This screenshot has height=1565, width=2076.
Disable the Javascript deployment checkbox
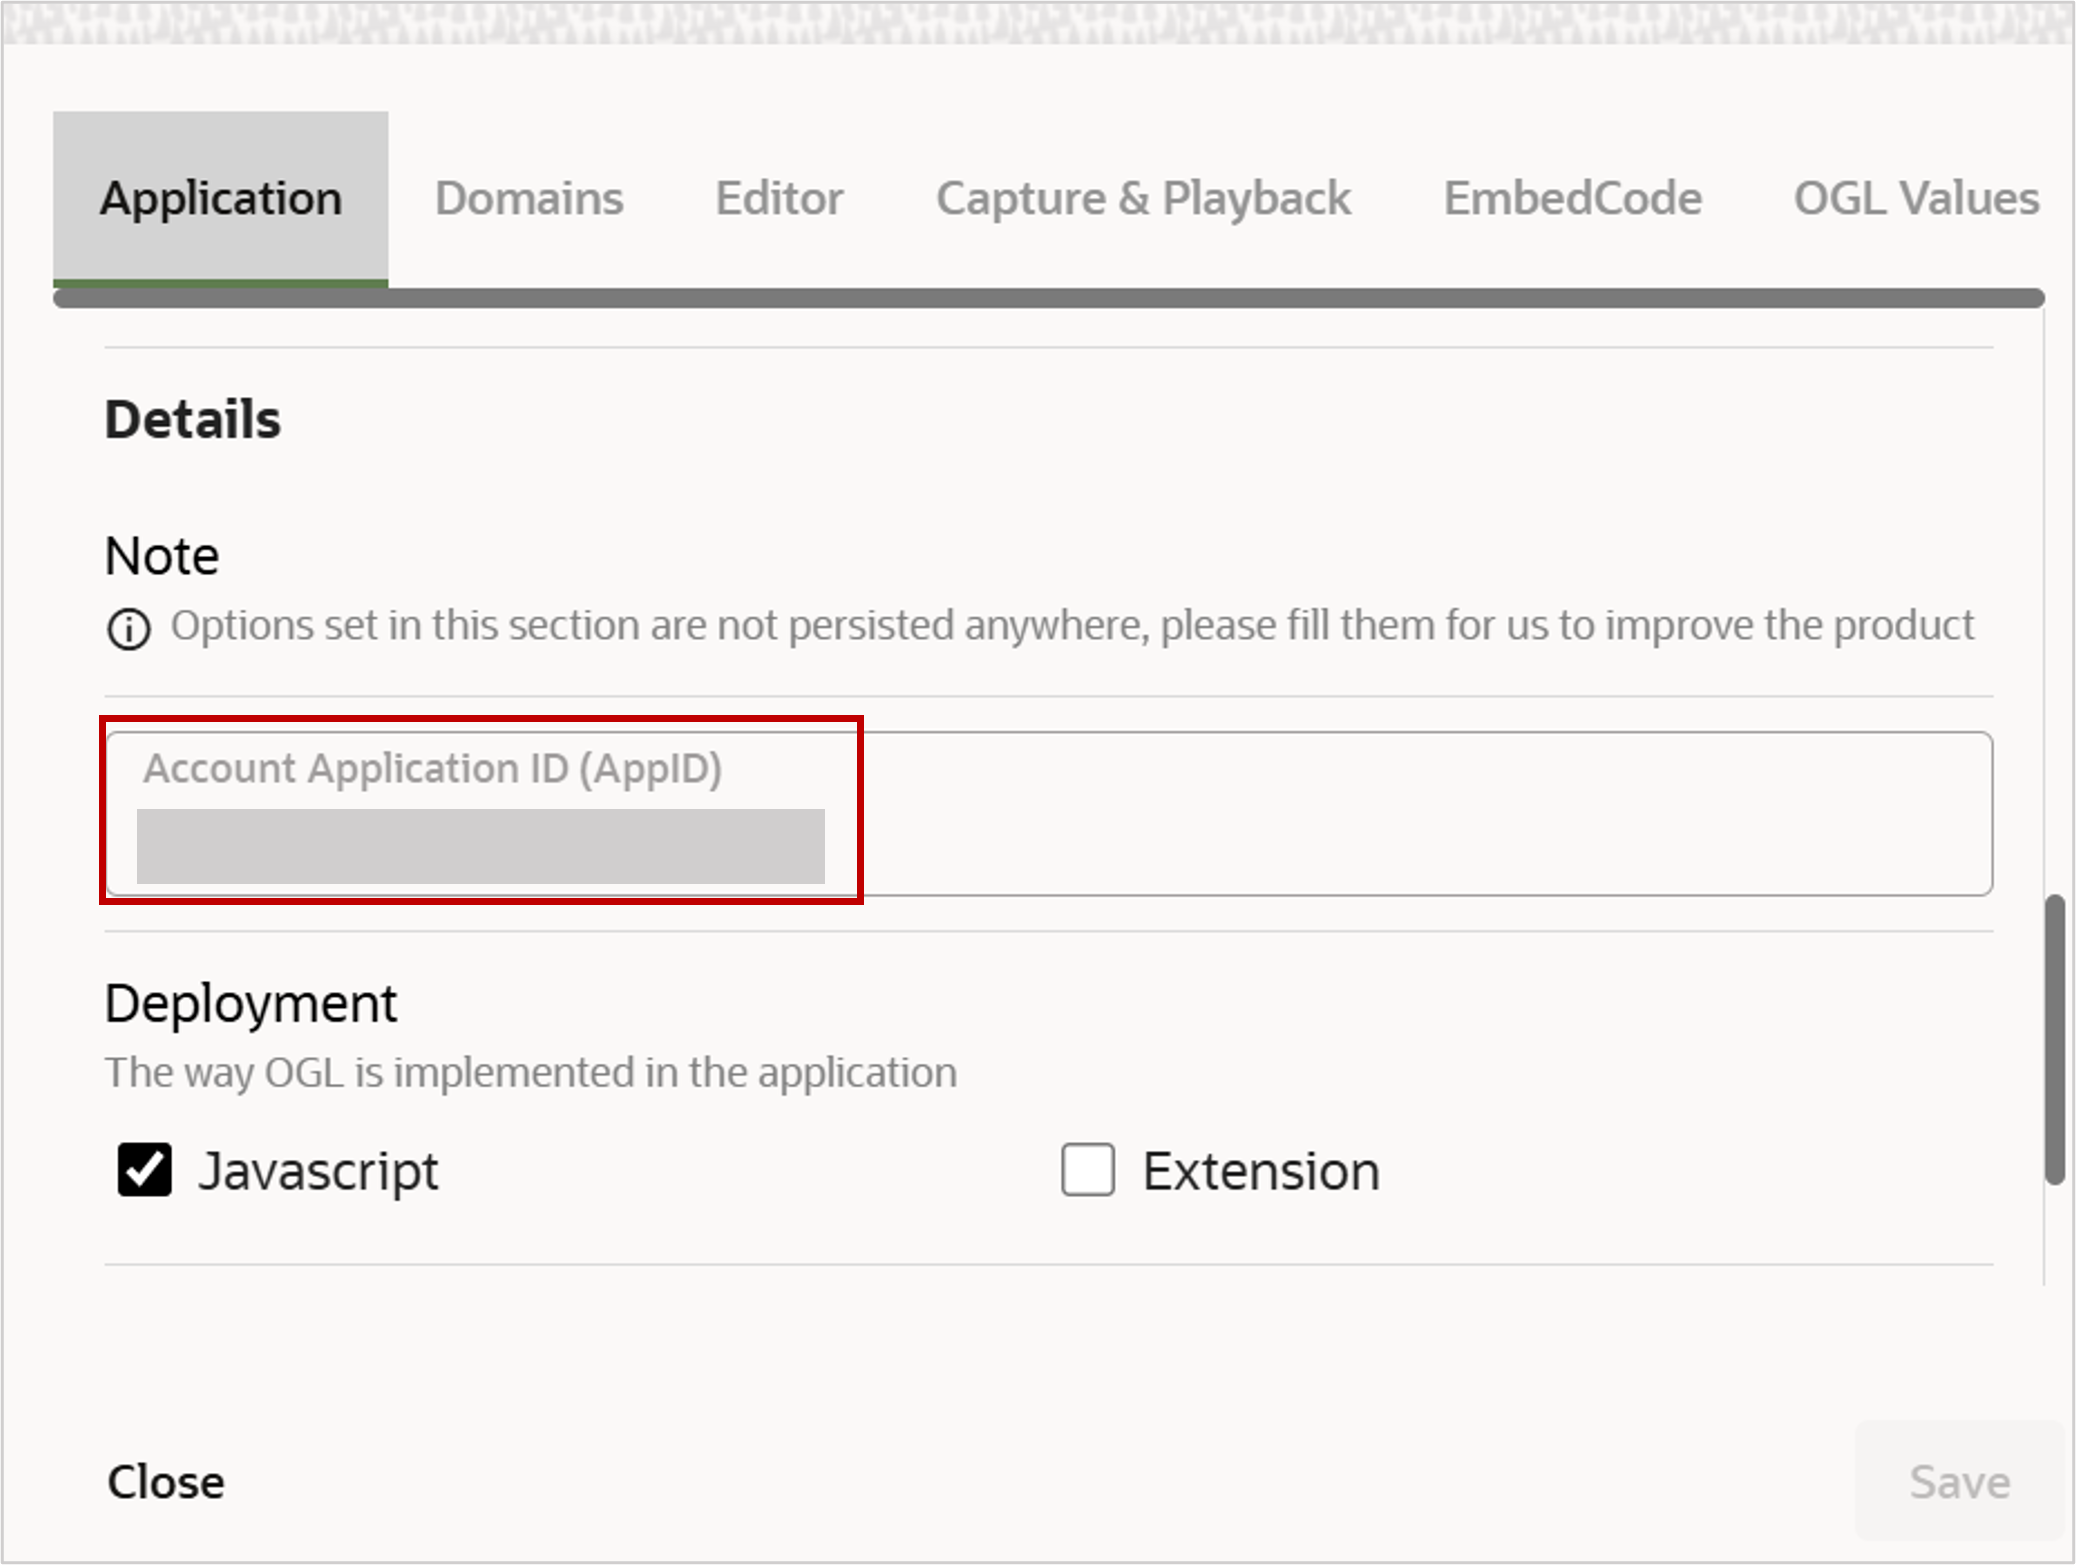click(x=143, y=1169)
